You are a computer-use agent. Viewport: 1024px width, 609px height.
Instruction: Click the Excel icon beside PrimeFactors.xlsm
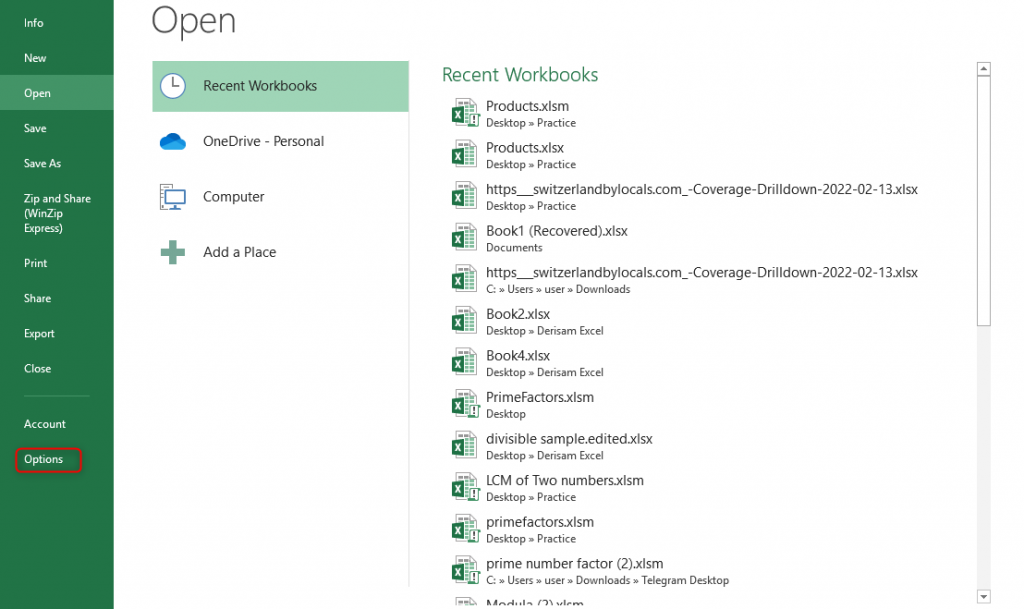click(x=464, y=404)
